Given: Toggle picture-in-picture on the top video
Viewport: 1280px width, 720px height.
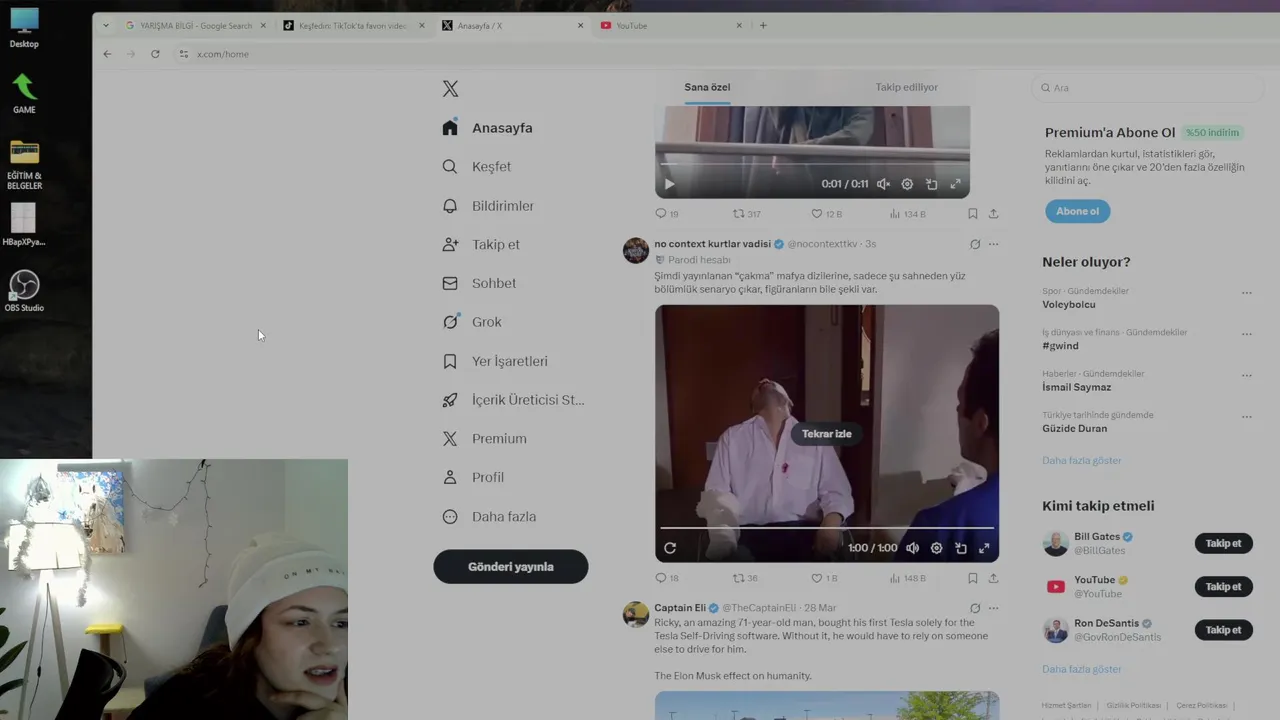Looking at the screenshot, I should (x=931, y=184).
